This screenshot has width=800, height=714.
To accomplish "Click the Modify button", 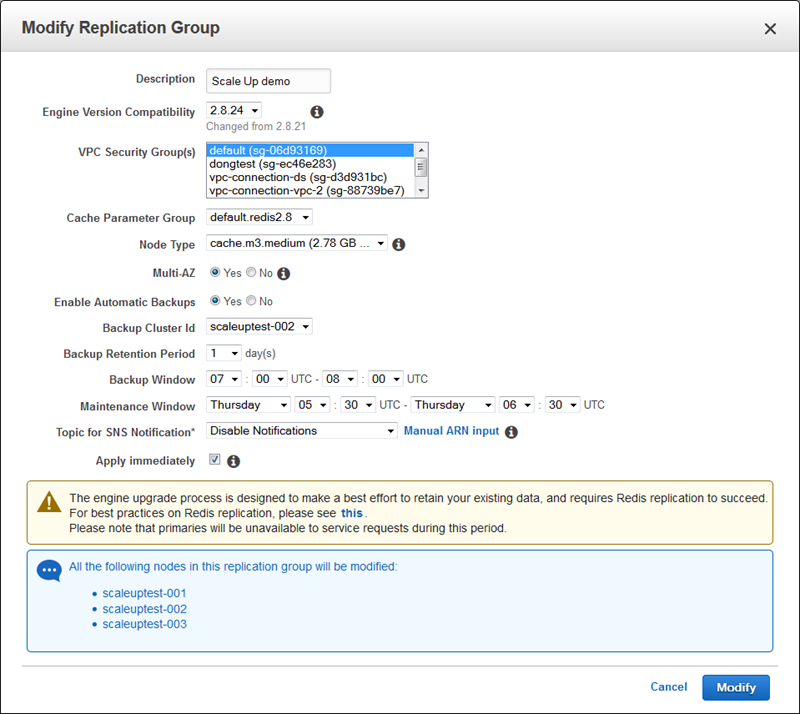I will pos(736,688).
